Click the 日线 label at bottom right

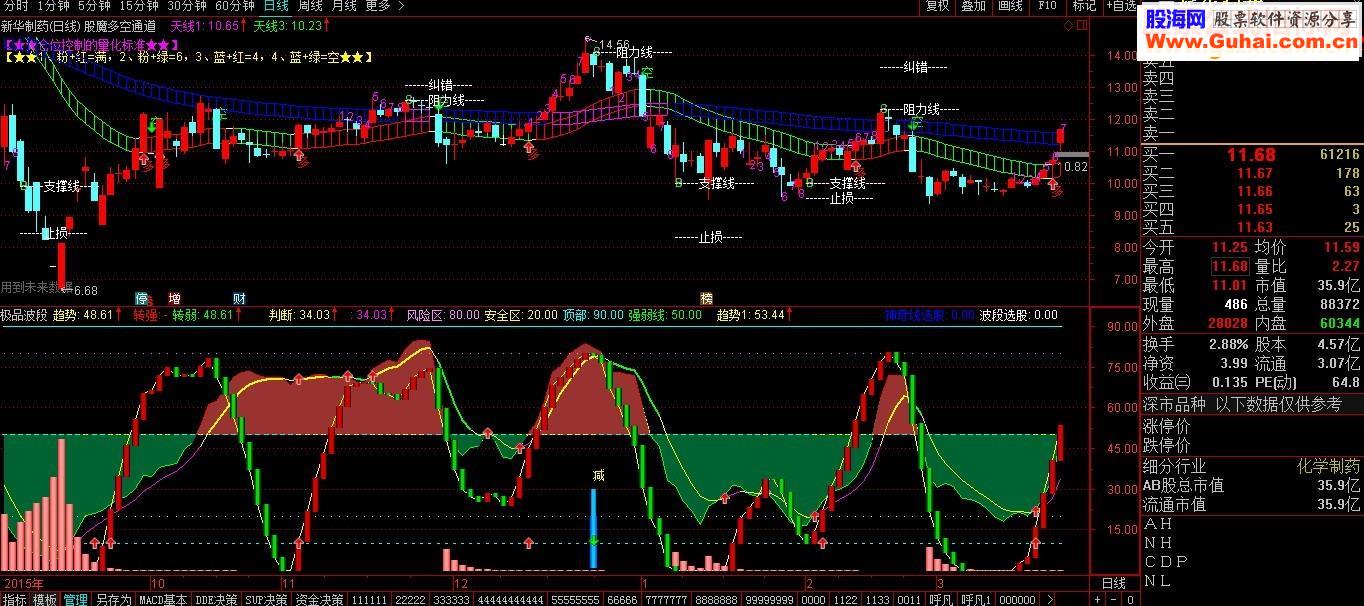pyautogui.click(x=1114, y=583)
